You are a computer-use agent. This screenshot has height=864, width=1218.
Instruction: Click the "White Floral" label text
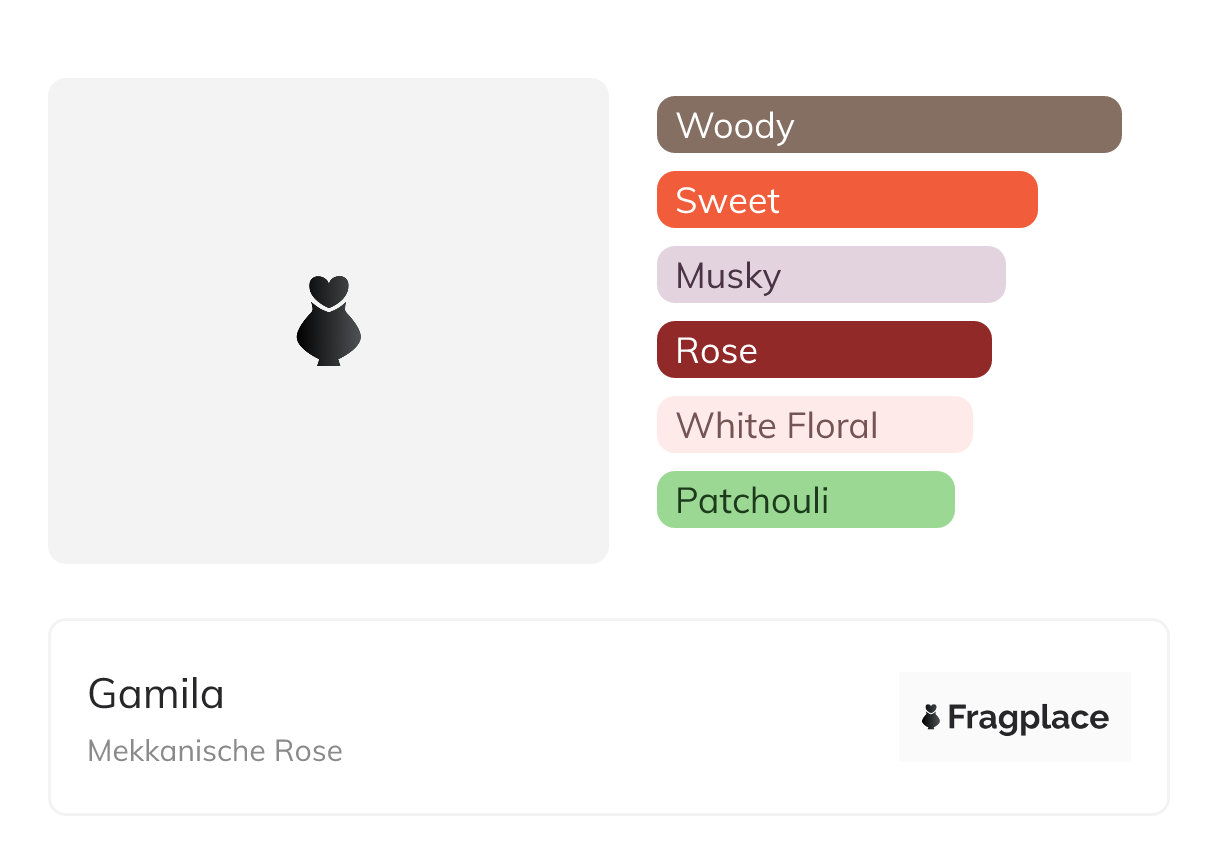click(776, 426)
